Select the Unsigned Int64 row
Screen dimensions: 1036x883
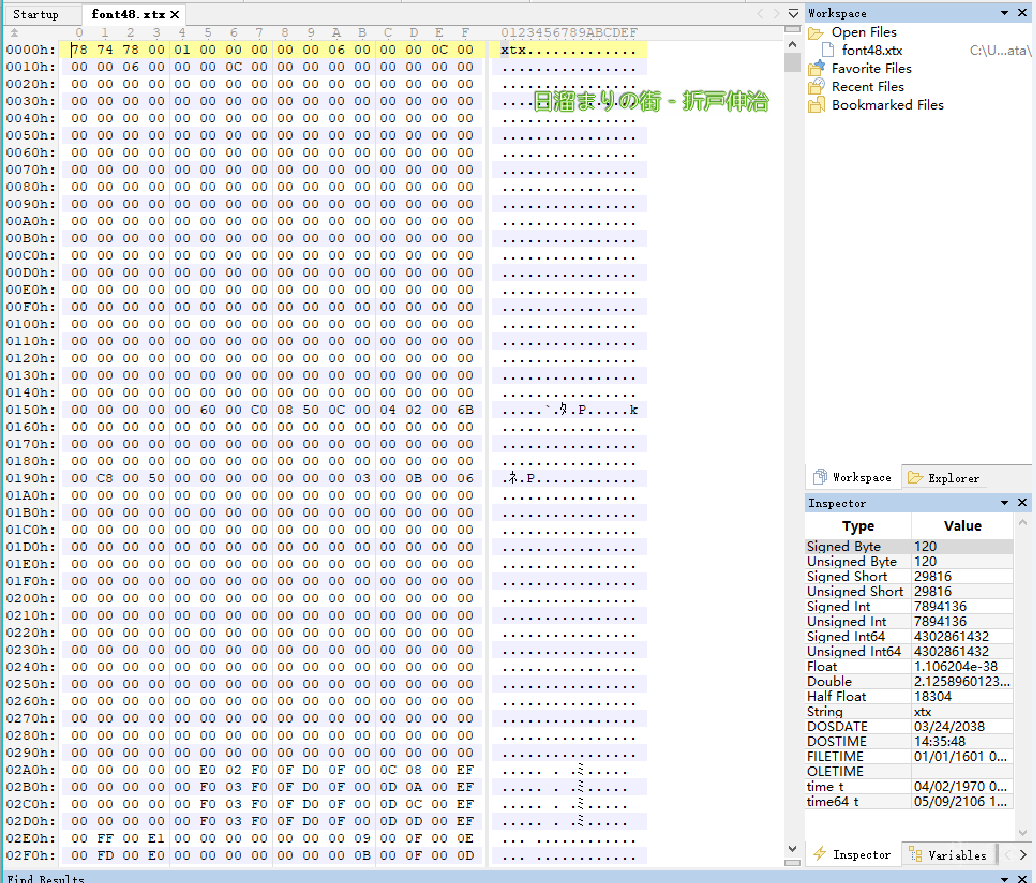click(909, 651)
